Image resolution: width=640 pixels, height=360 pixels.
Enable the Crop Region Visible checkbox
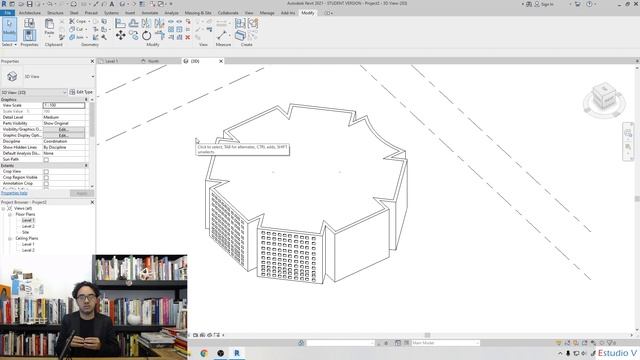(46, 178)
